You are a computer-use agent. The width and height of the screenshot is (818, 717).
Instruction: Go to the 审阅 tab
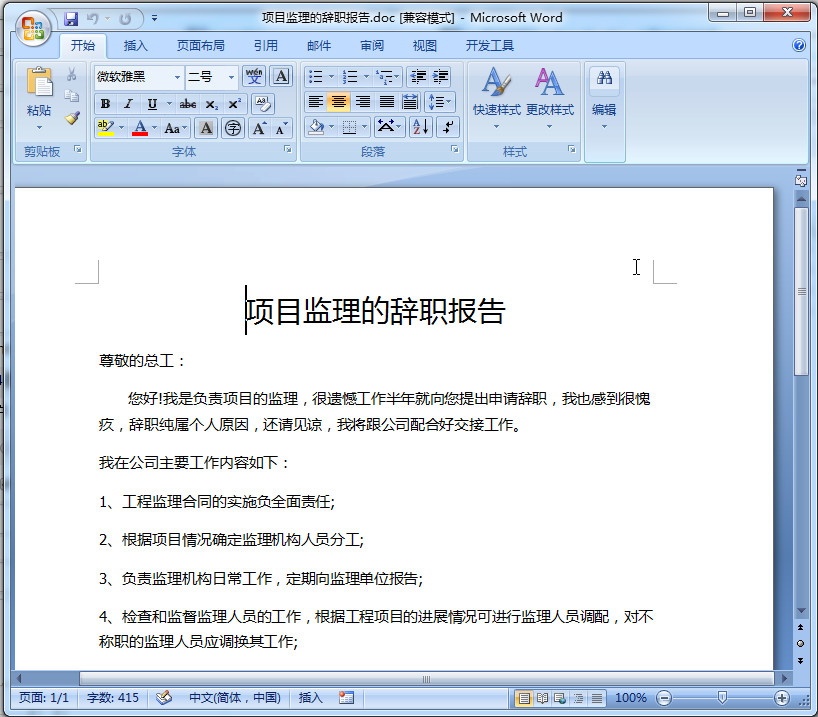point(372,46)
